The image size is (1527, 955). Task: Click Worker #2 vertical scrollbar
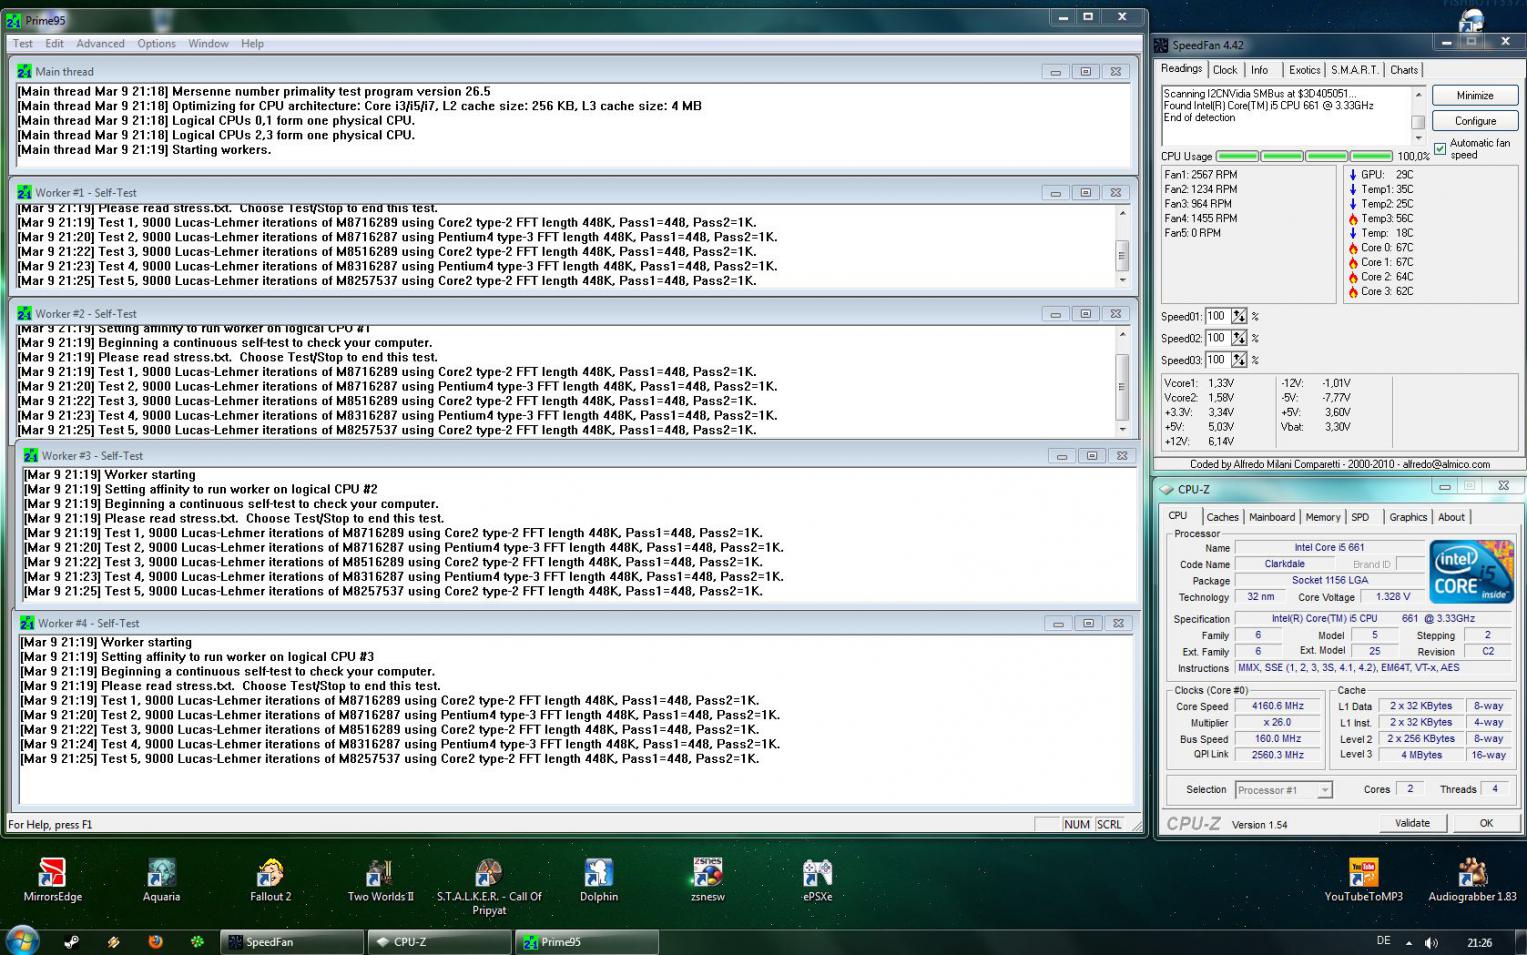click(1122, 382)
